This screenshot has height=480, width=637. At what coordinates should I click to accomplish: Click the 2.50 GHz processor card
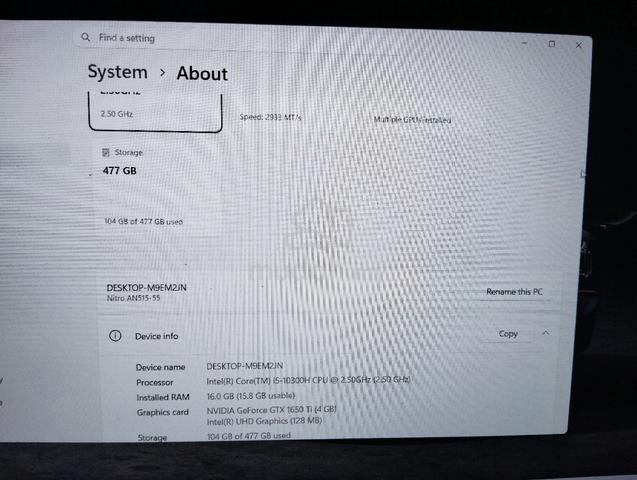155,112
